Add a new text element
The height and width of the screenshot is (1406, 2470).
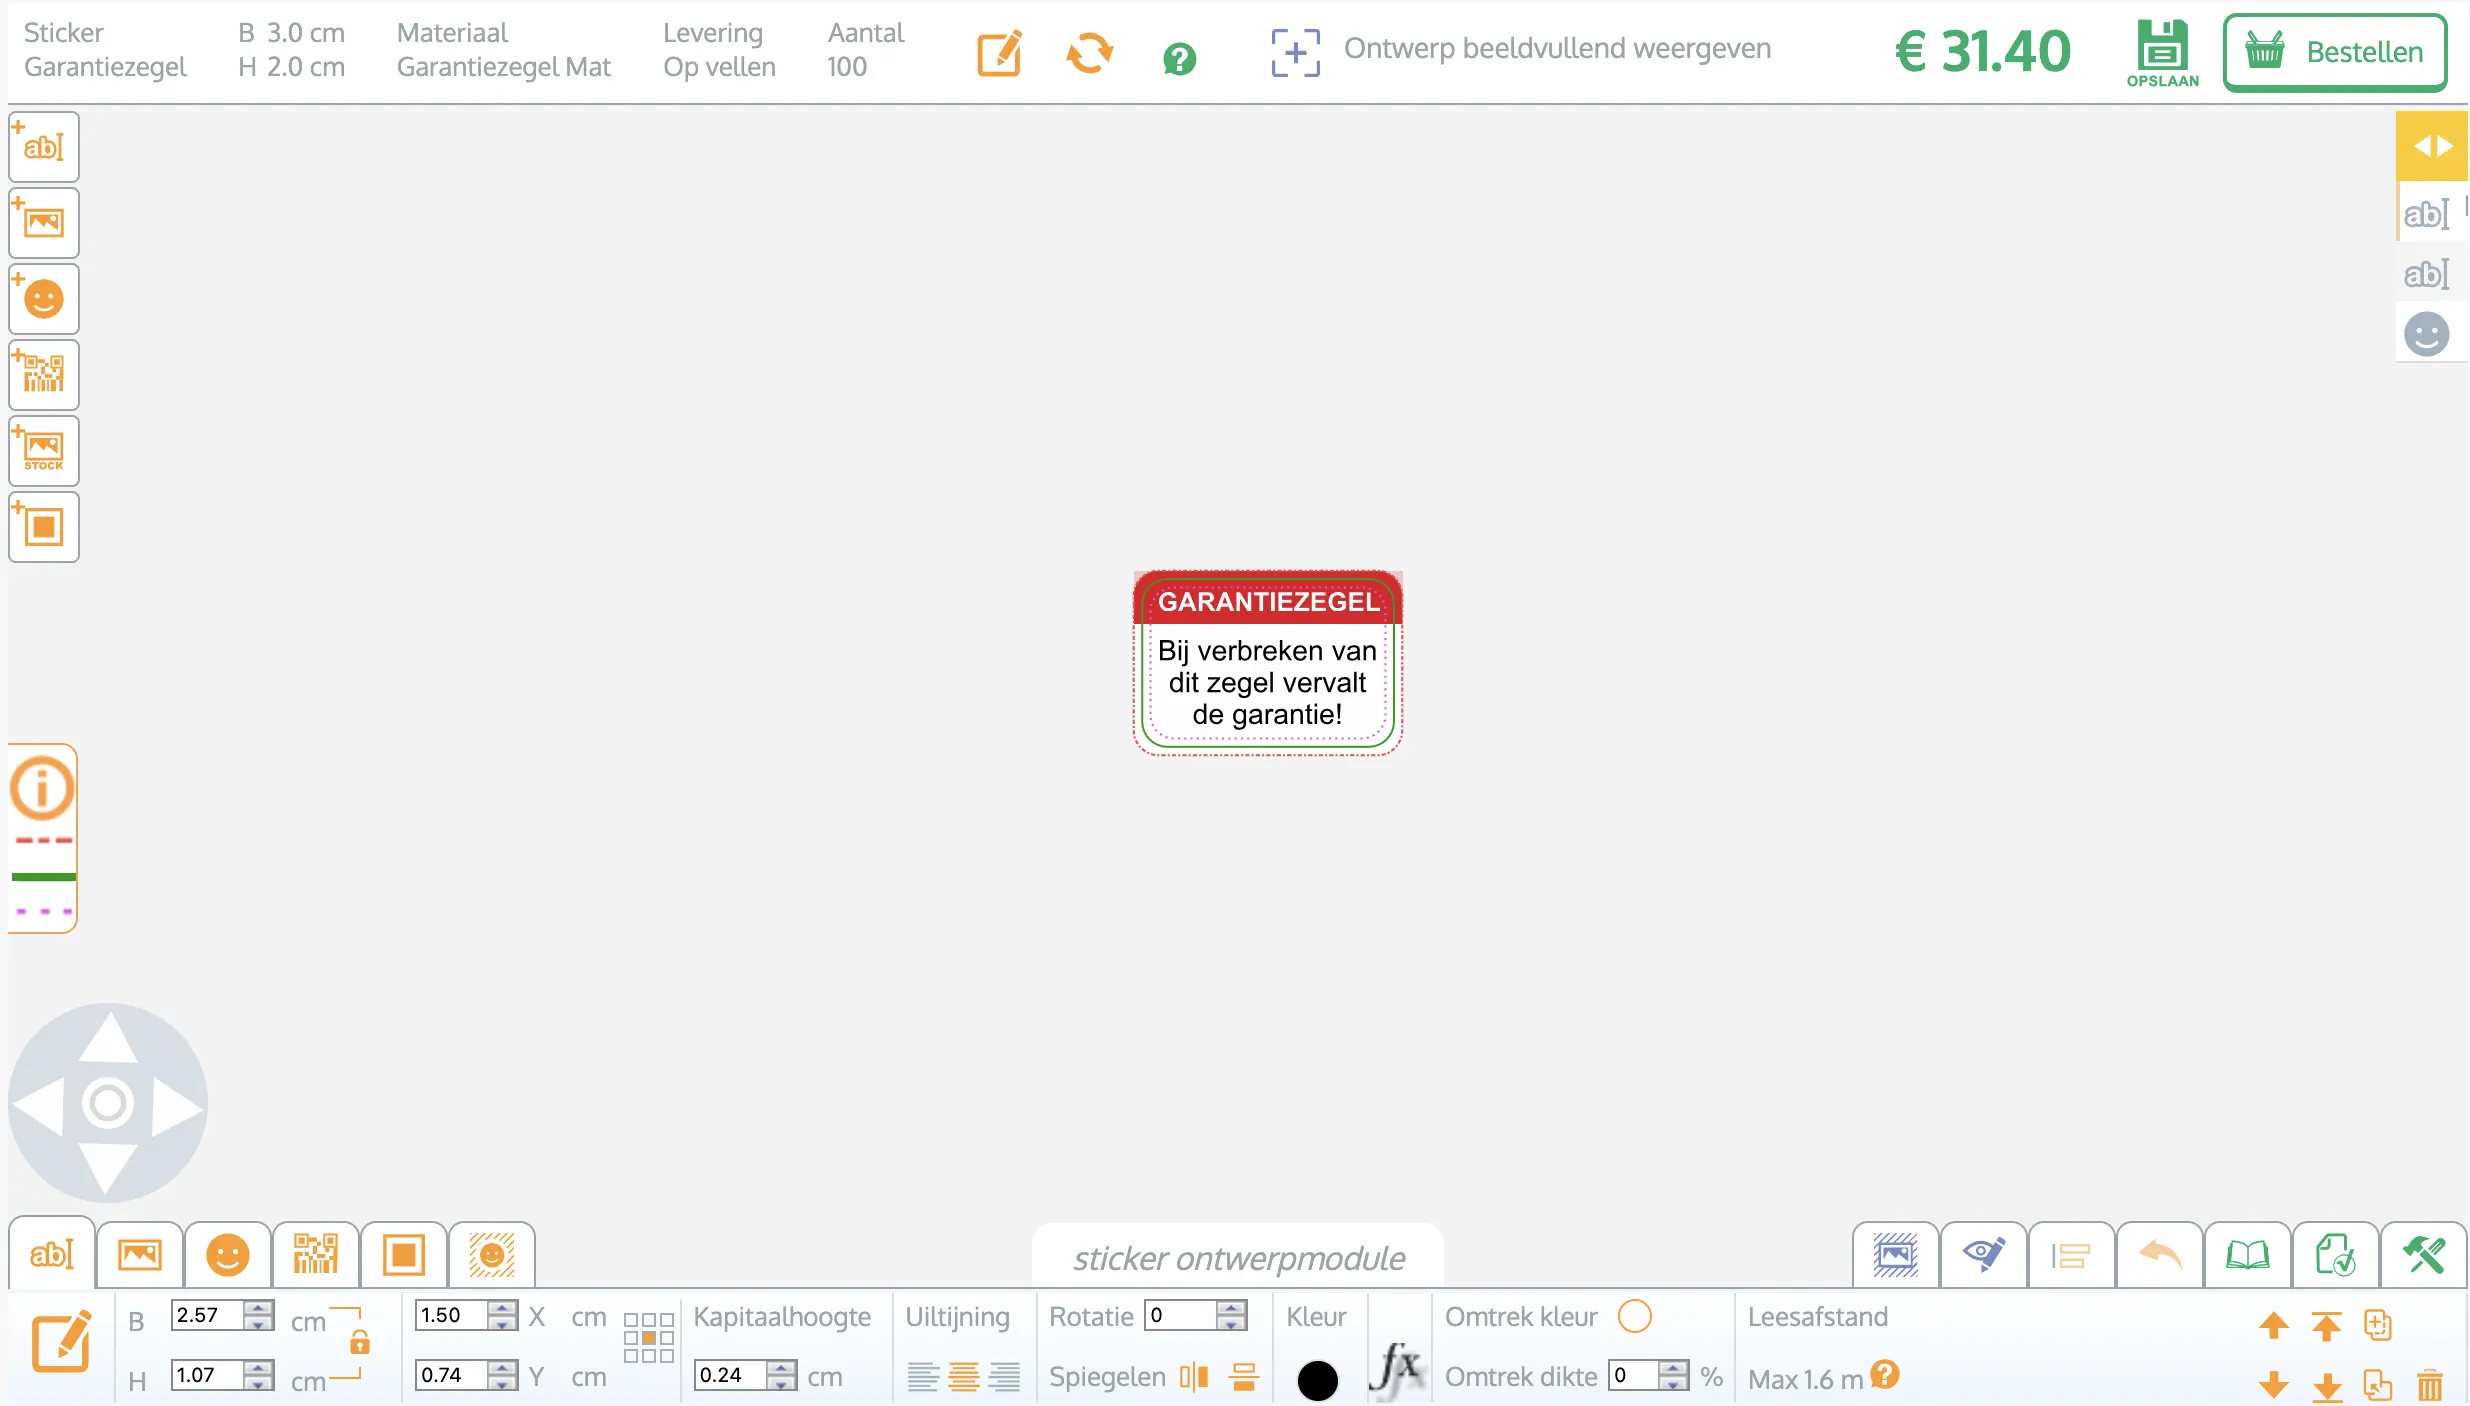click(44, 147)
